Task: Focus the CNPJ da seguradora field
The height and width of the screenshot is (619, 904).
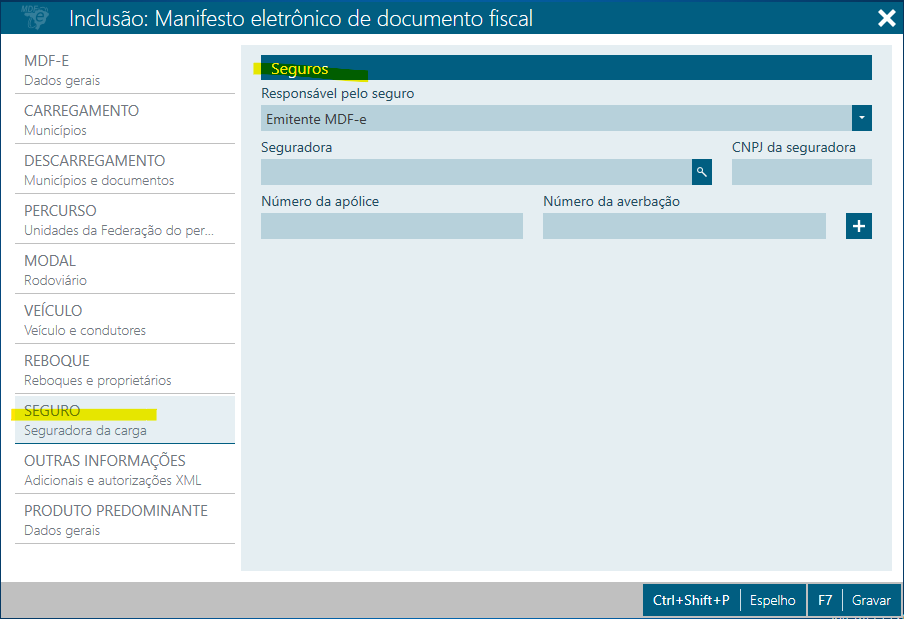Action: coord(801,172)
